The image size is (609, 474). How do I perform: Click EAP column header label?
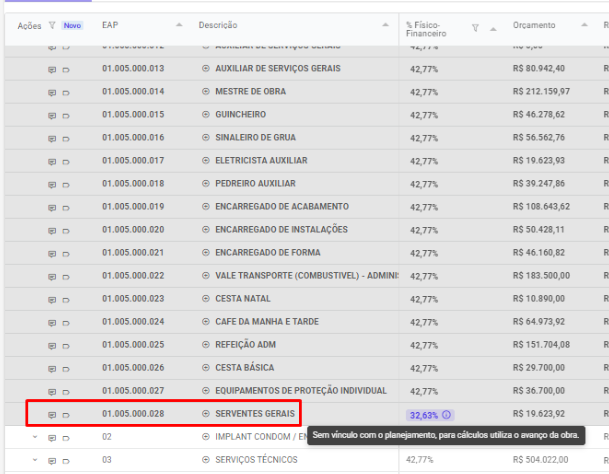tap(110, 25)
